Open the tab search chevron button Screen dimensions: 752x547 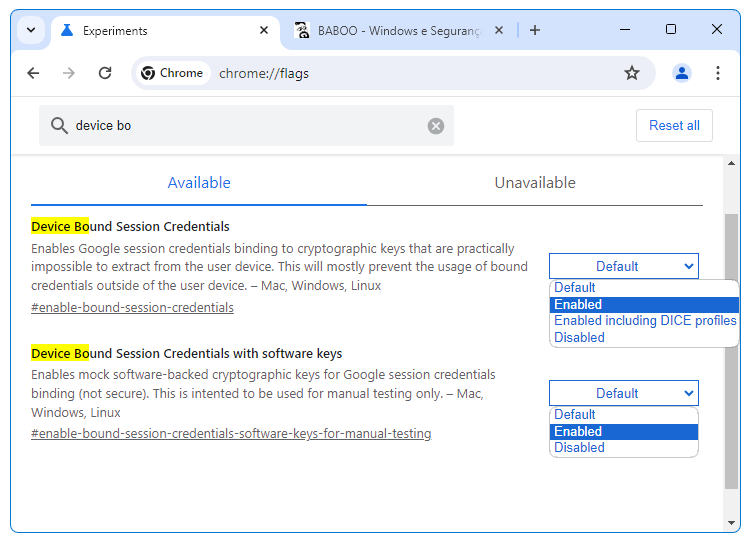(x=31, y=31)
